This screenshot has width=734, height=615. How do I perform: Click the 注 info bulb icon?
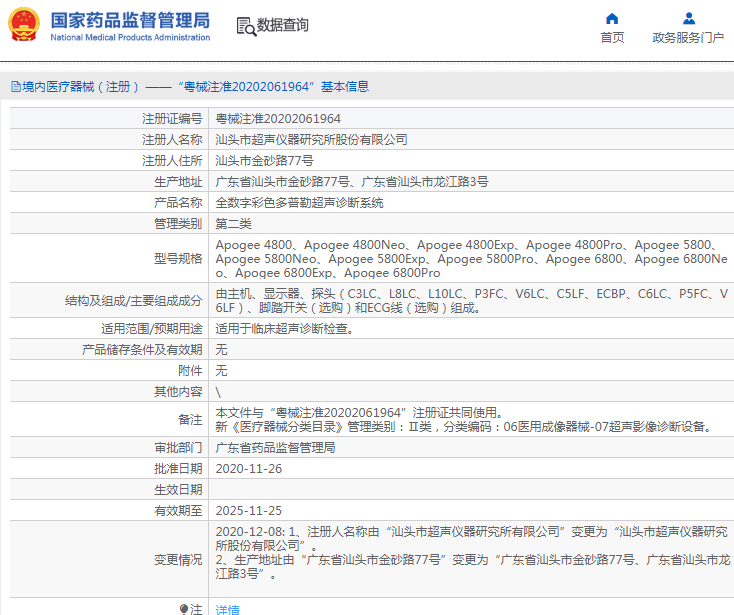[184, 609]
